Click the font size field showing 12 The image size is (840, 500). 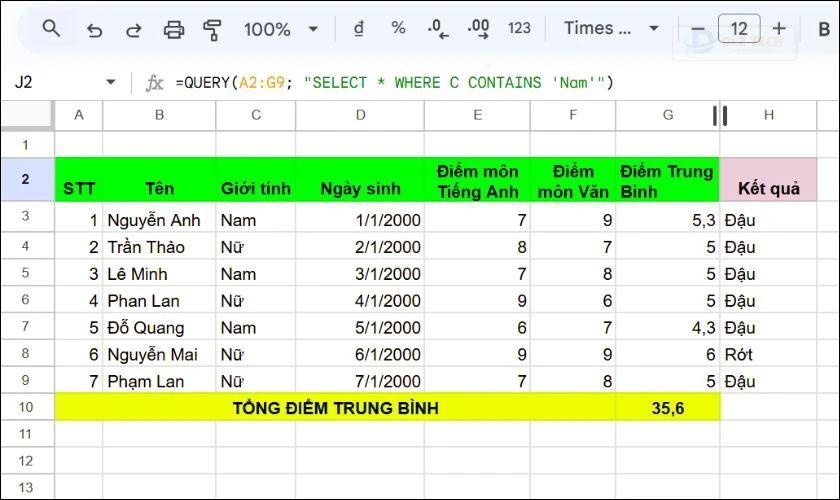pyautogui.click(x=739, y=28)
